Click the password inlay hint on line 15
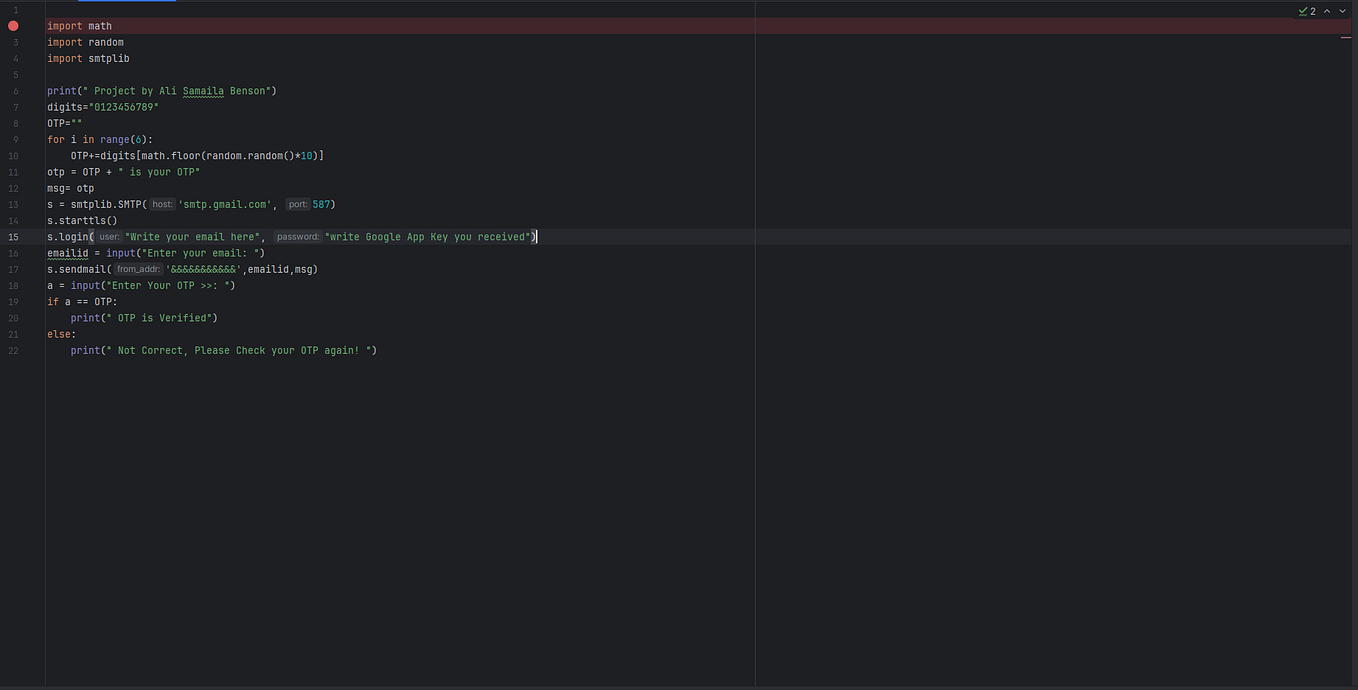 (298, 236)
